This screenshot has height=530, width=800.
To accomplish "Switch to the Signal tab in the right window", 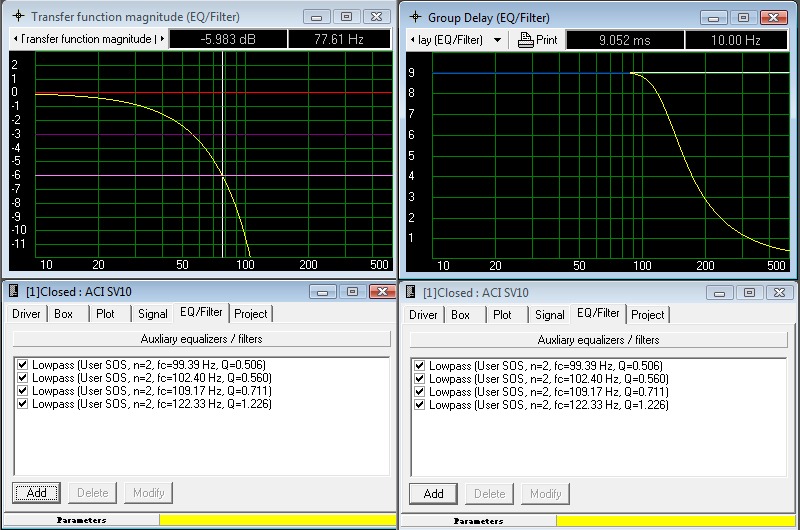I will (x=549, y=315).
